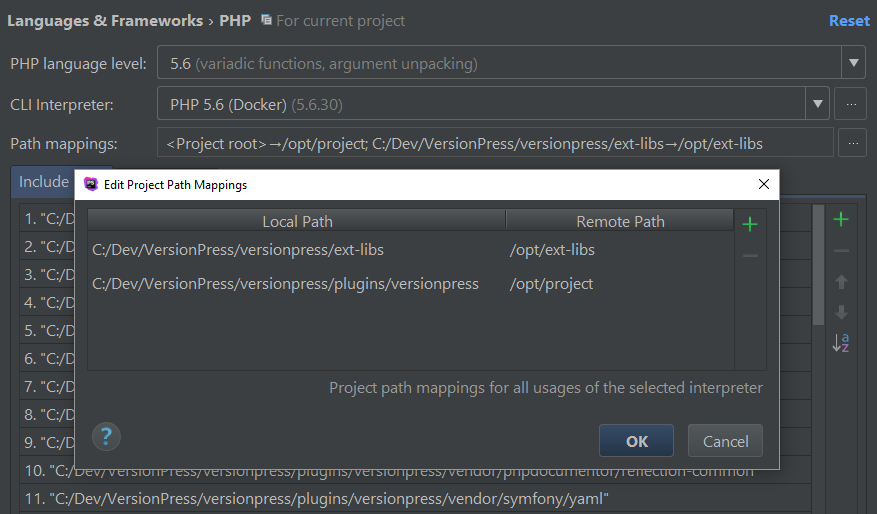Select include path row 5
877x514 pixels.
pos(48,330)
